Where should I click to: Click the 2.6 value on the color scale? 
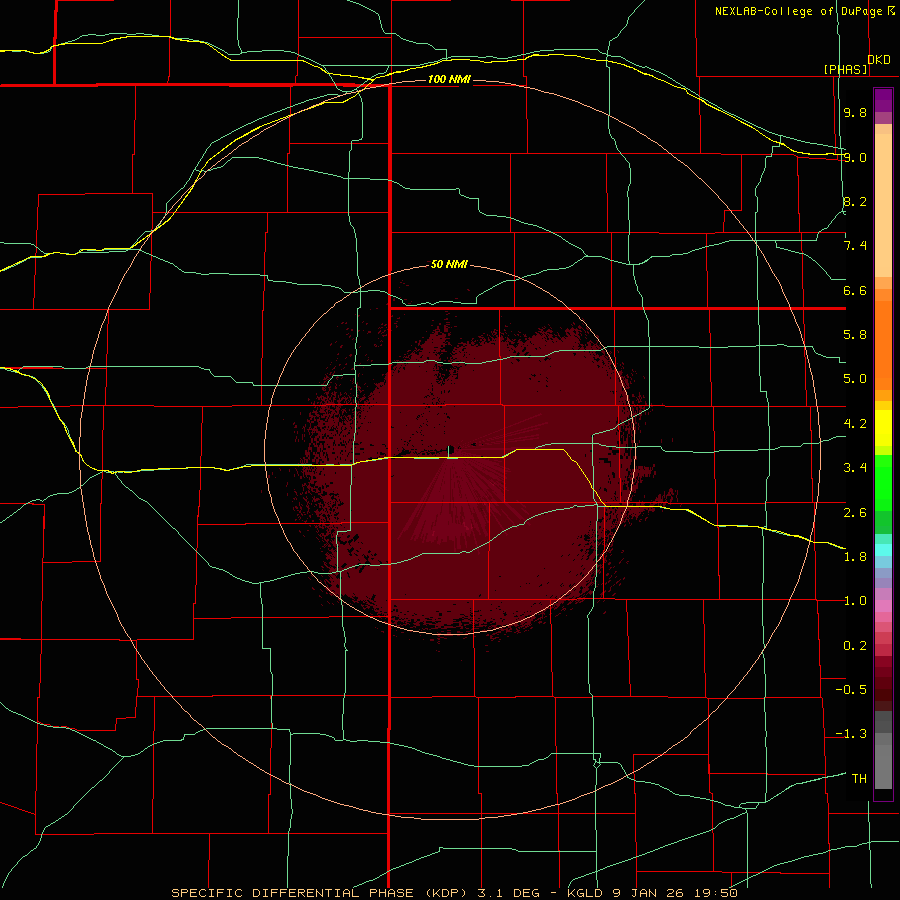[x=855, y=512]
